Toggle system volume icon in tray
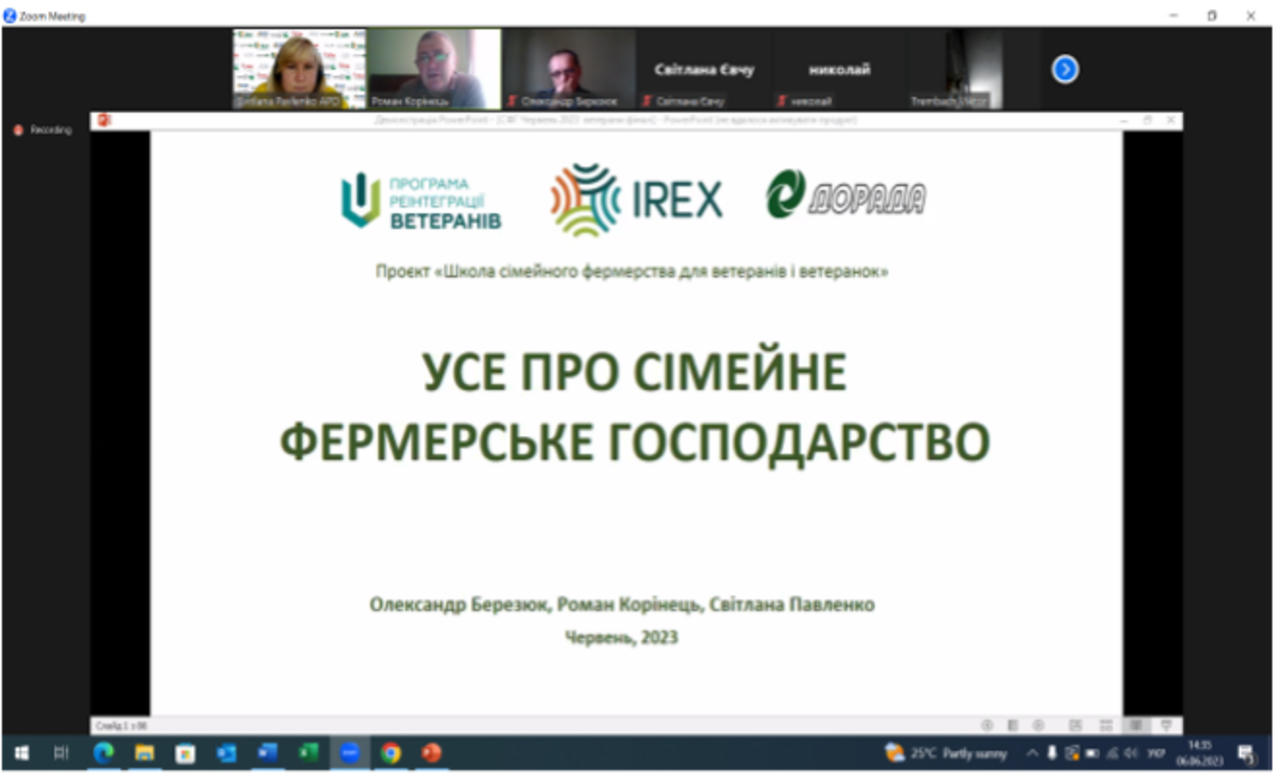 click(1131, 753)
